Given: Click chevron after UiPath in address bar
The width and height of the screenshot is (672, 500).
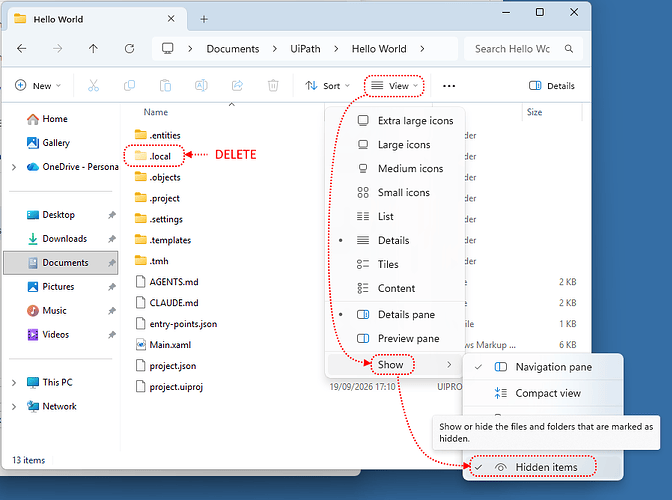Looking at the screenshot, I should point(336,49).
